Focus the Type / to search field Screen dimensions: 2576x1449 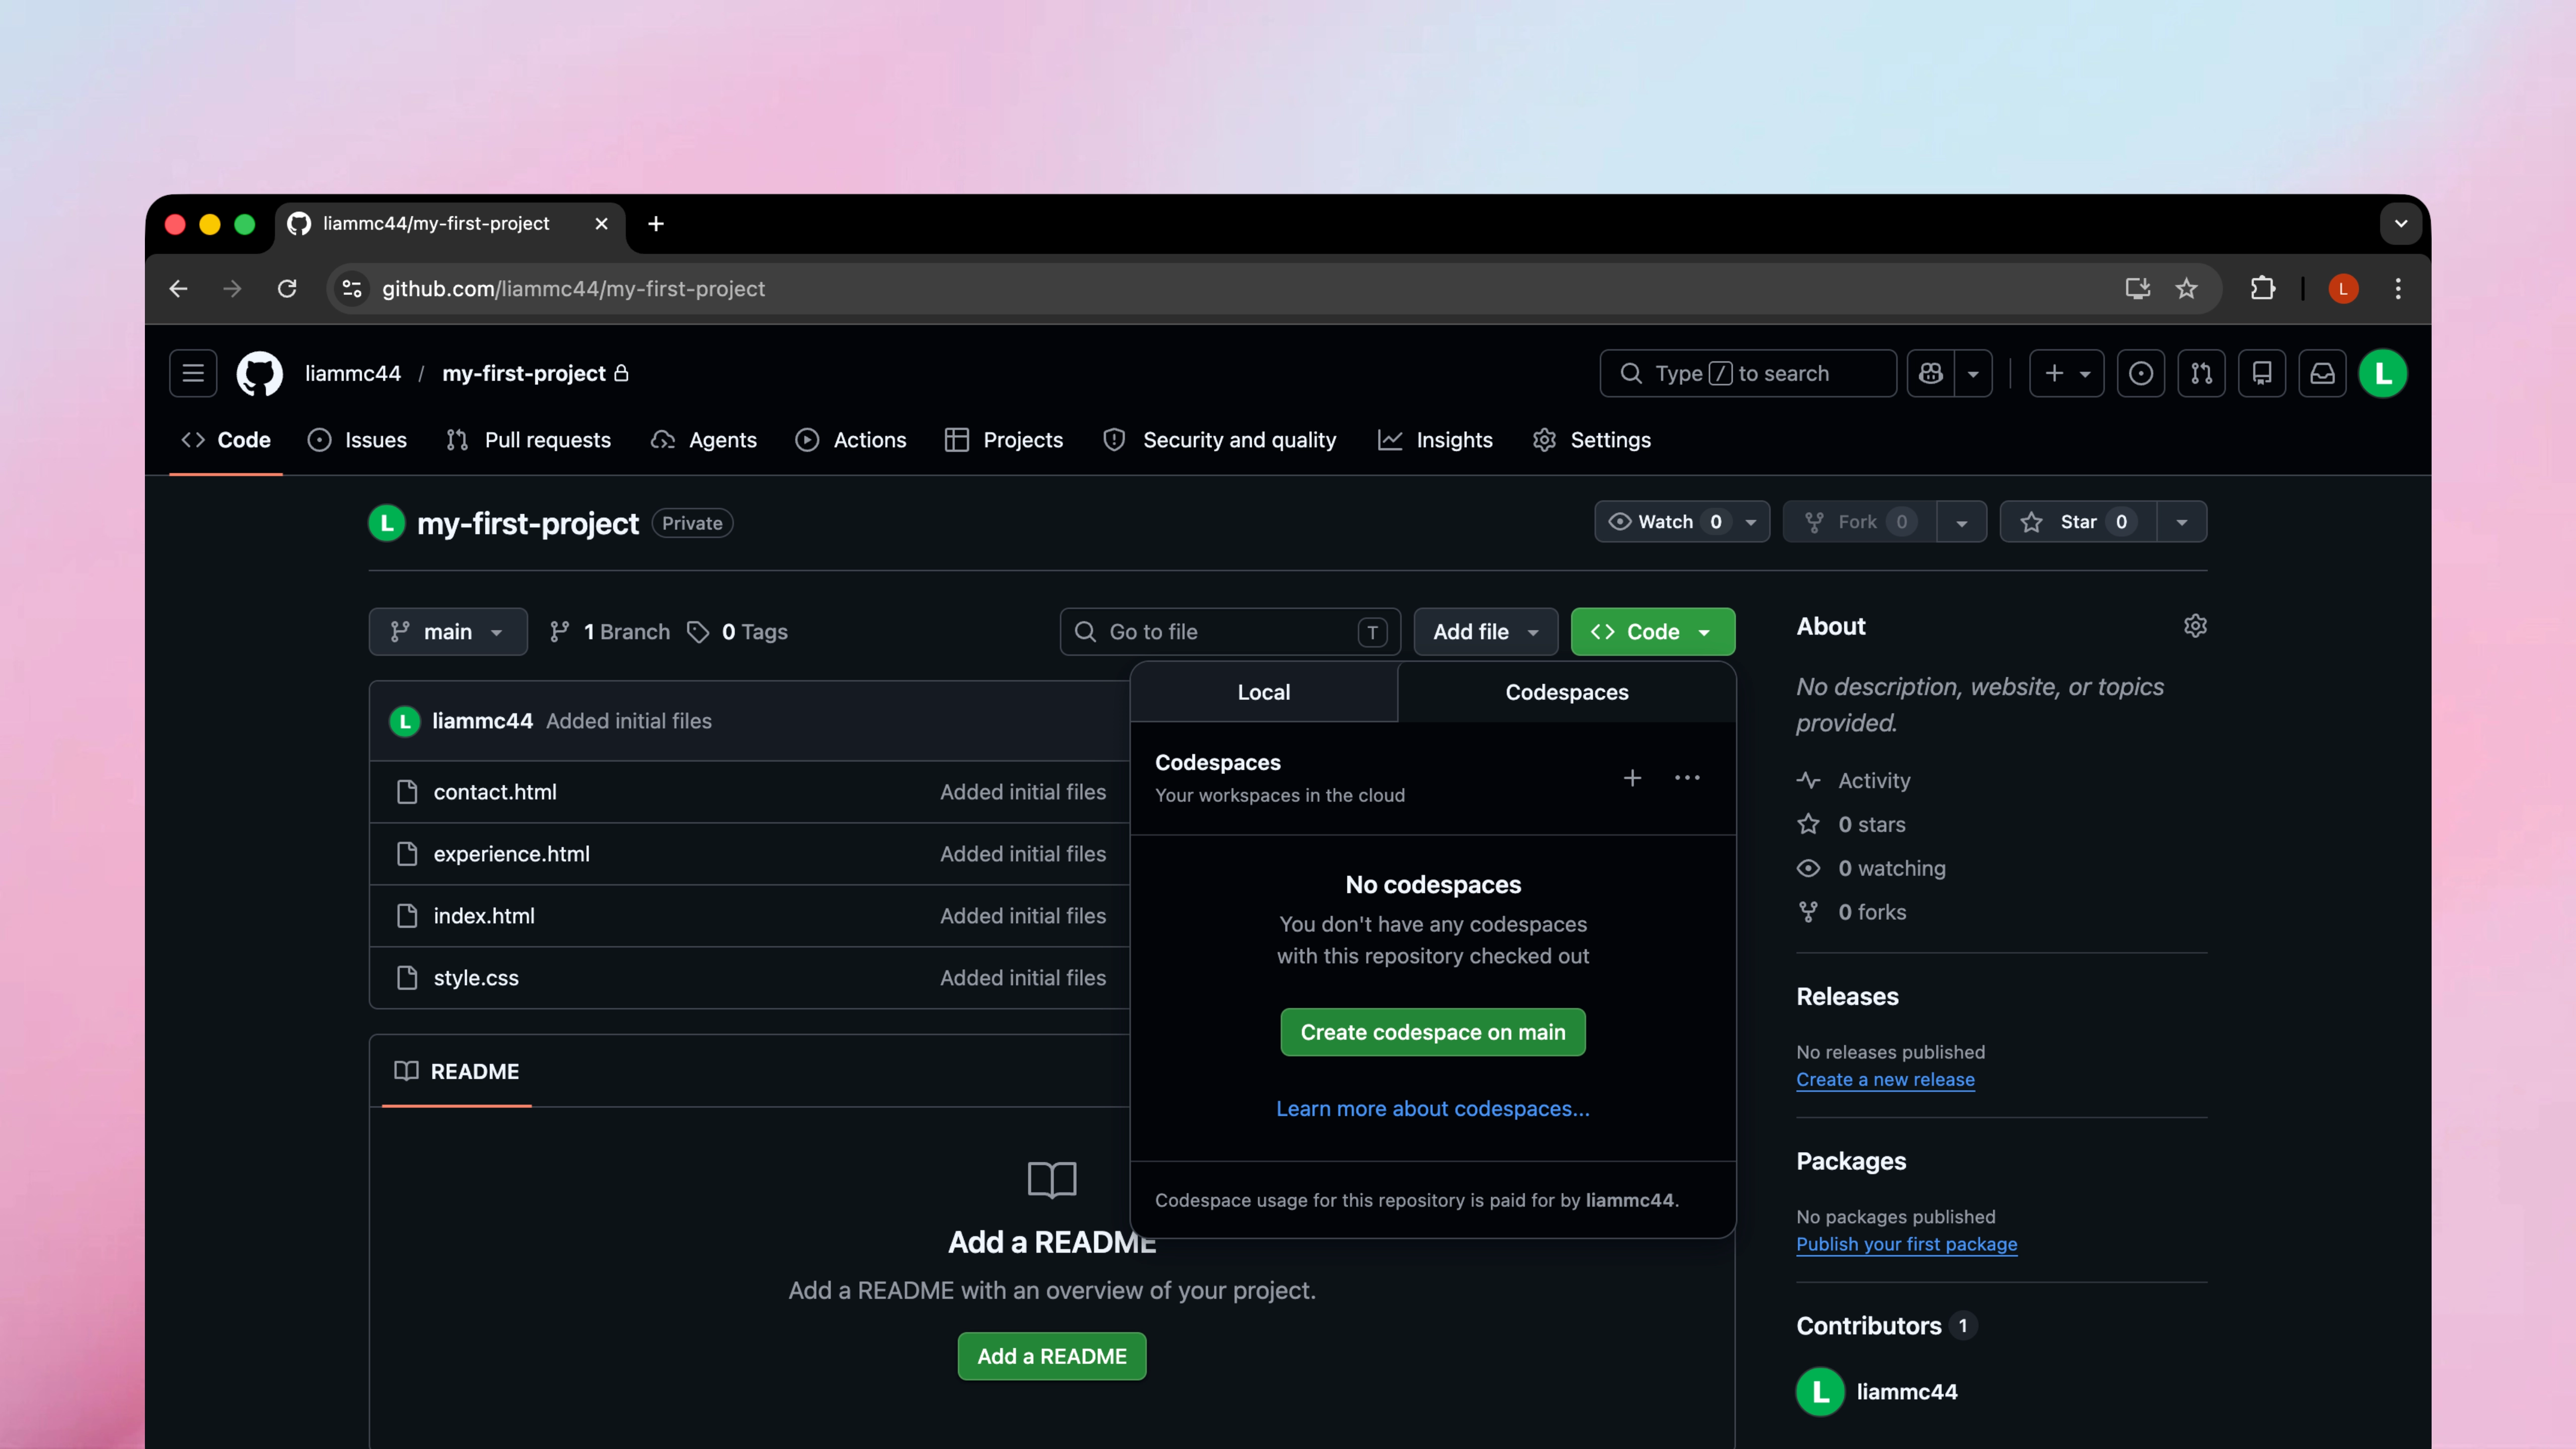1748,373
